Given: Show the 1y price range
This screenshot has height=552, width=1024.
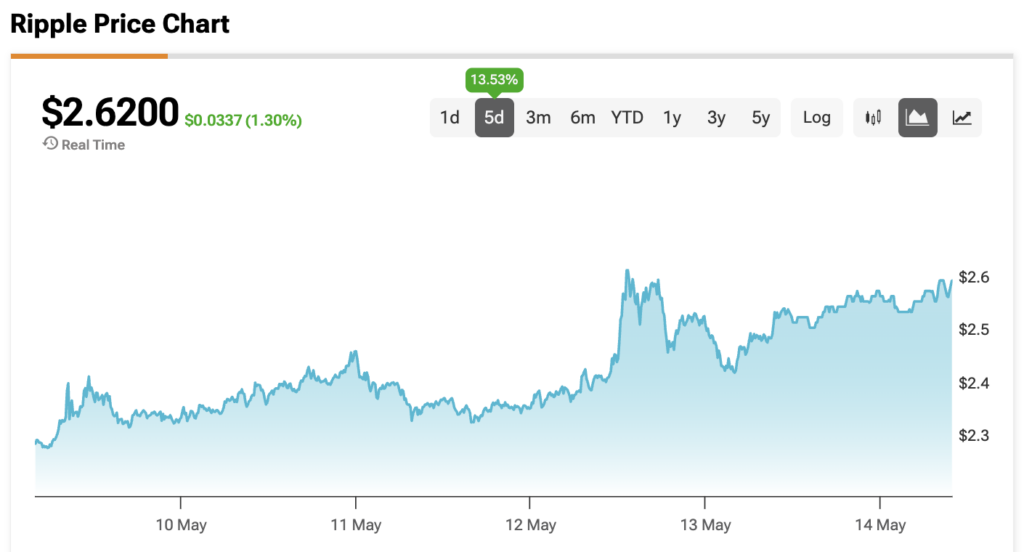Looking at the screenshot, I should coord(672,118).
